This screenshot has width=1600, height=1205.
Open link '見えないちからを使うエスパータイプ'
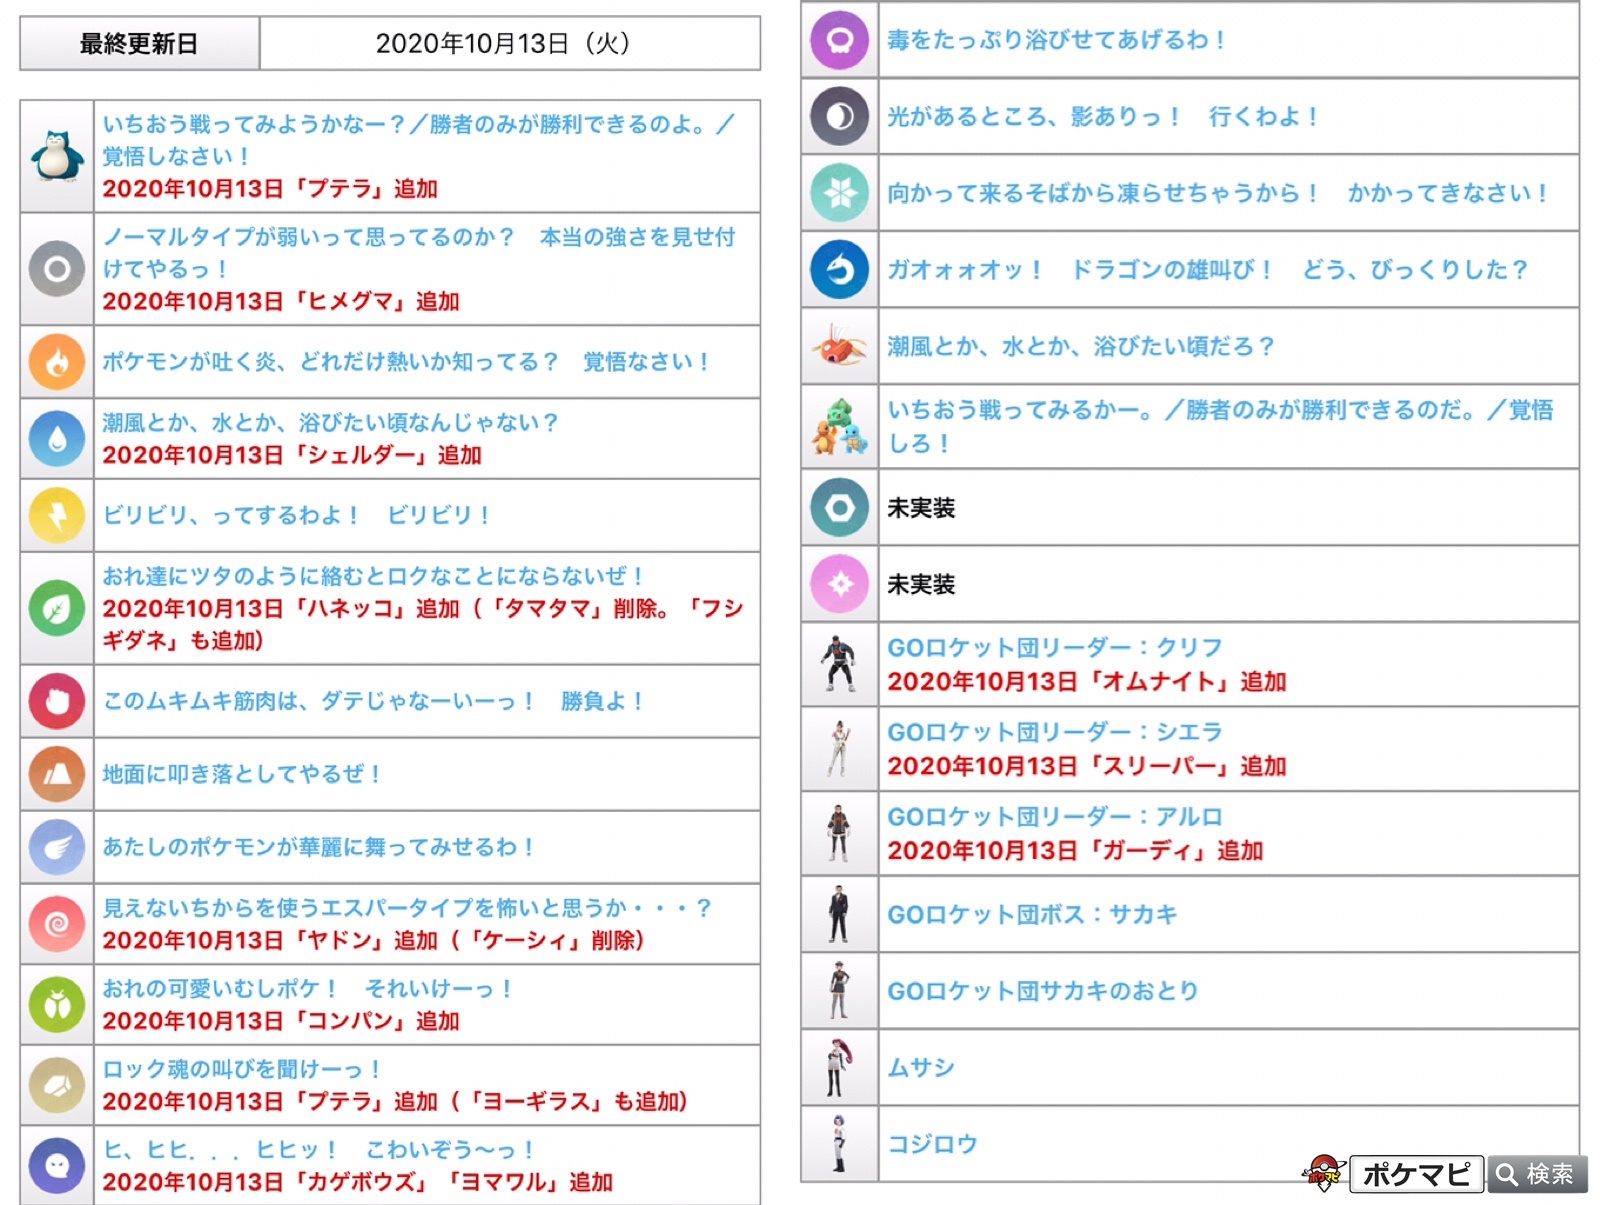point(406,908)
